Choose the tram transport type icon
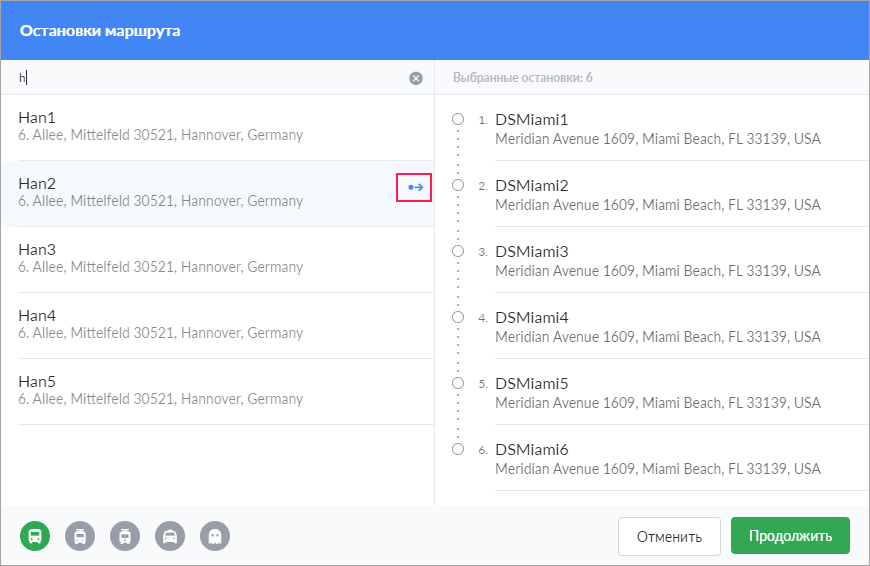This screenshot has width=870, height=566. pos(125,536)
